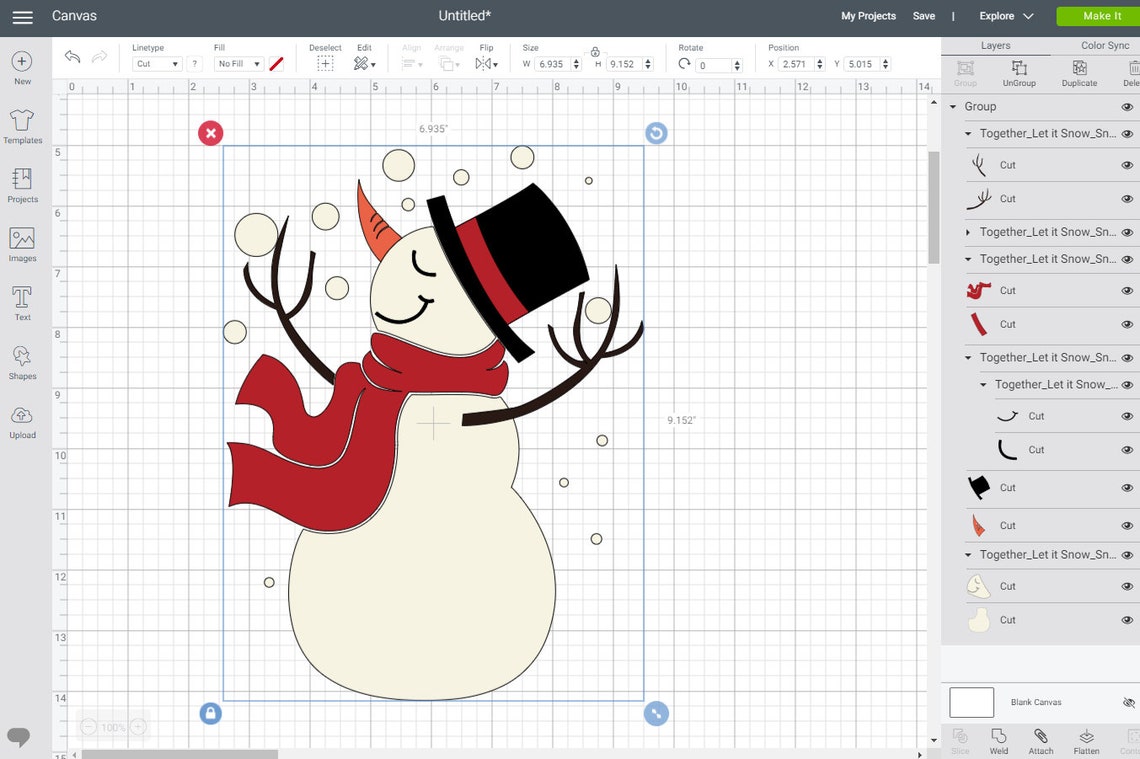The image size is (1140, 759).
Task: Open the Shapes tool
Action: [22, 361]
